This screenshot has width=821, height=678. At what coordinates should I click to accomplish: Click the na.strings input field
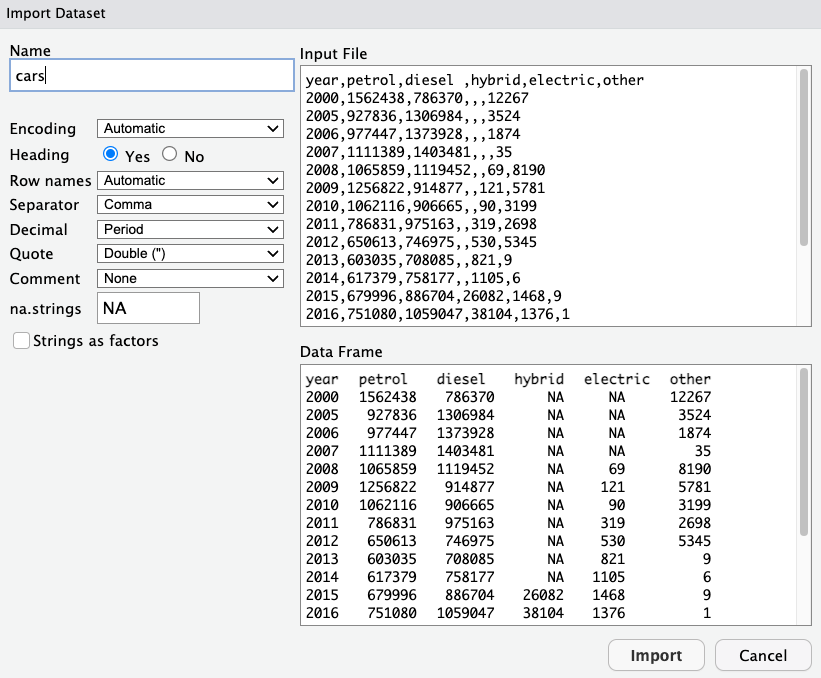(148, 308)
